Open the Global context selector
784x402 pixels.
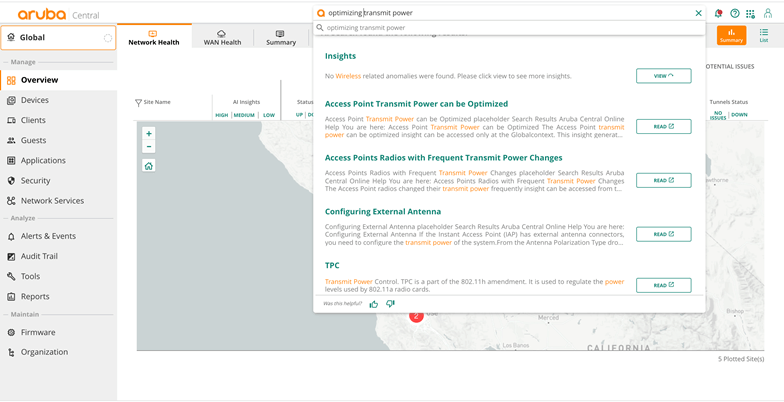(x=58, y=38)
